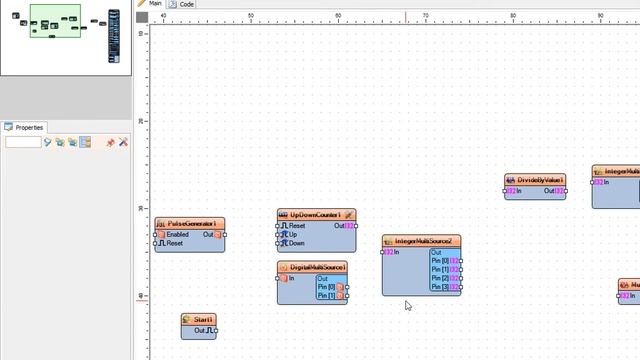Click the DigitalMultiSource1 header icon

pyautogui.click(x=283, y=267)
